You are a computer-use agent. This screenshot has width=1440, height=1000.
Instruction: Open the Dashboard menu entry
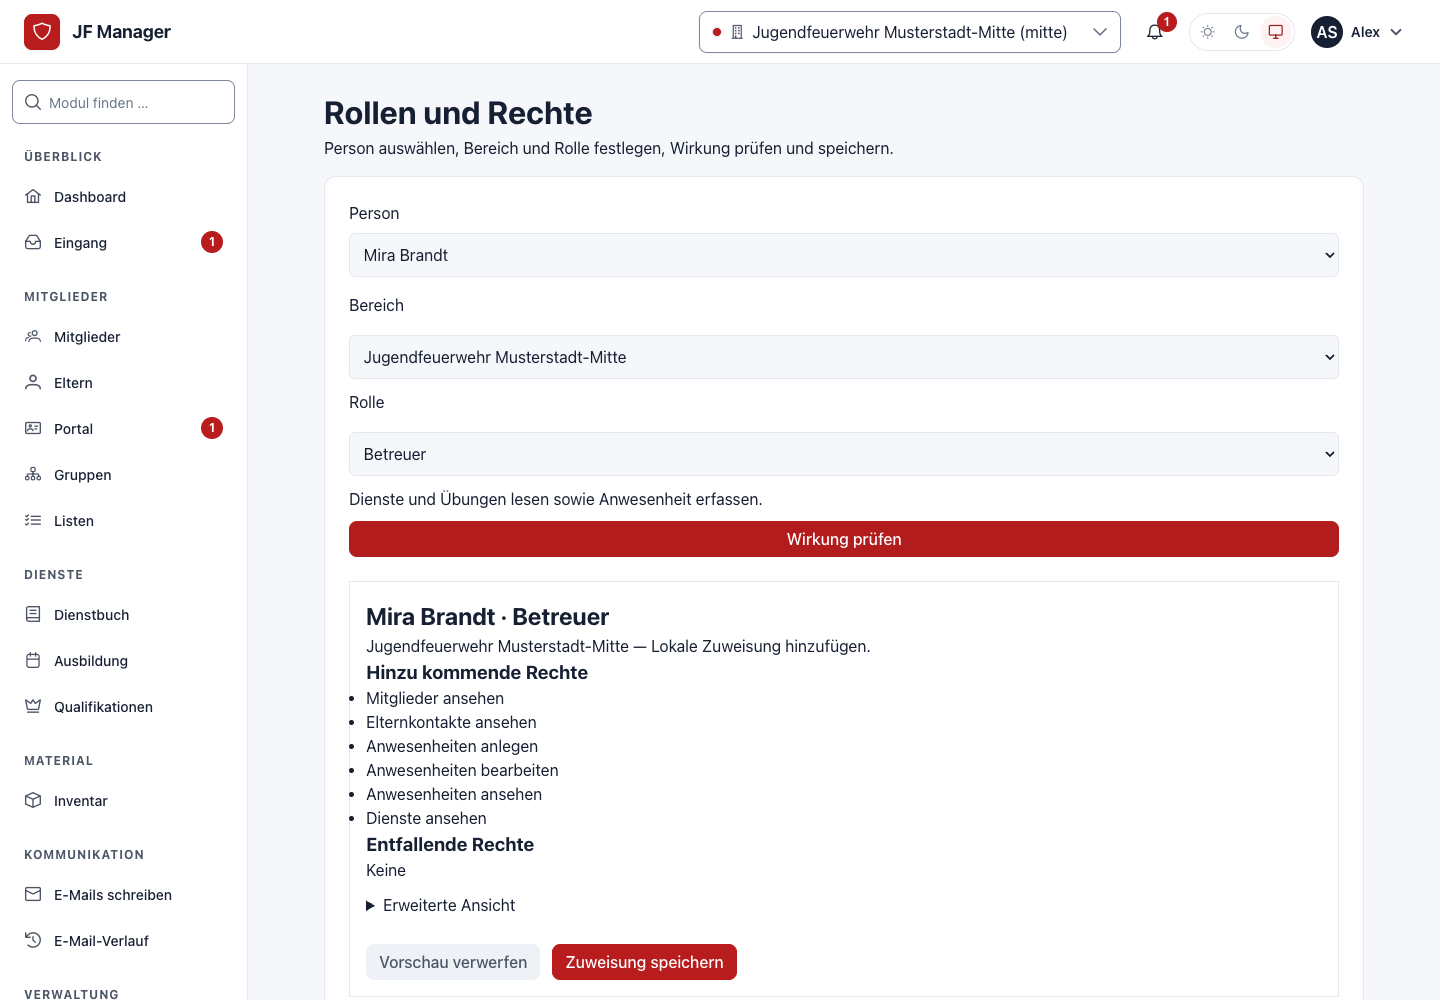(x=124, y=197)
